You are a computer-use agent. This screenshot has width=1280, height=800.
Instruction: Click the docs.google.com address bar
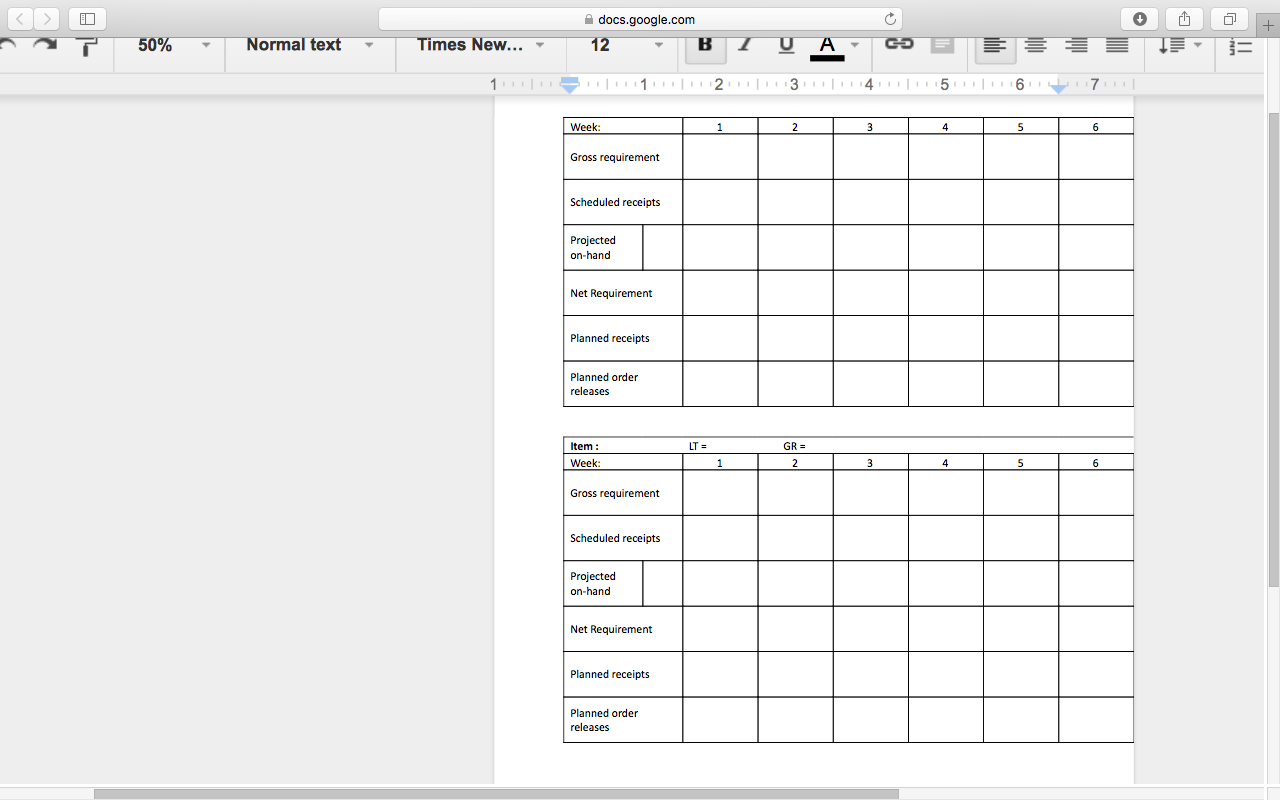[640, 19]
